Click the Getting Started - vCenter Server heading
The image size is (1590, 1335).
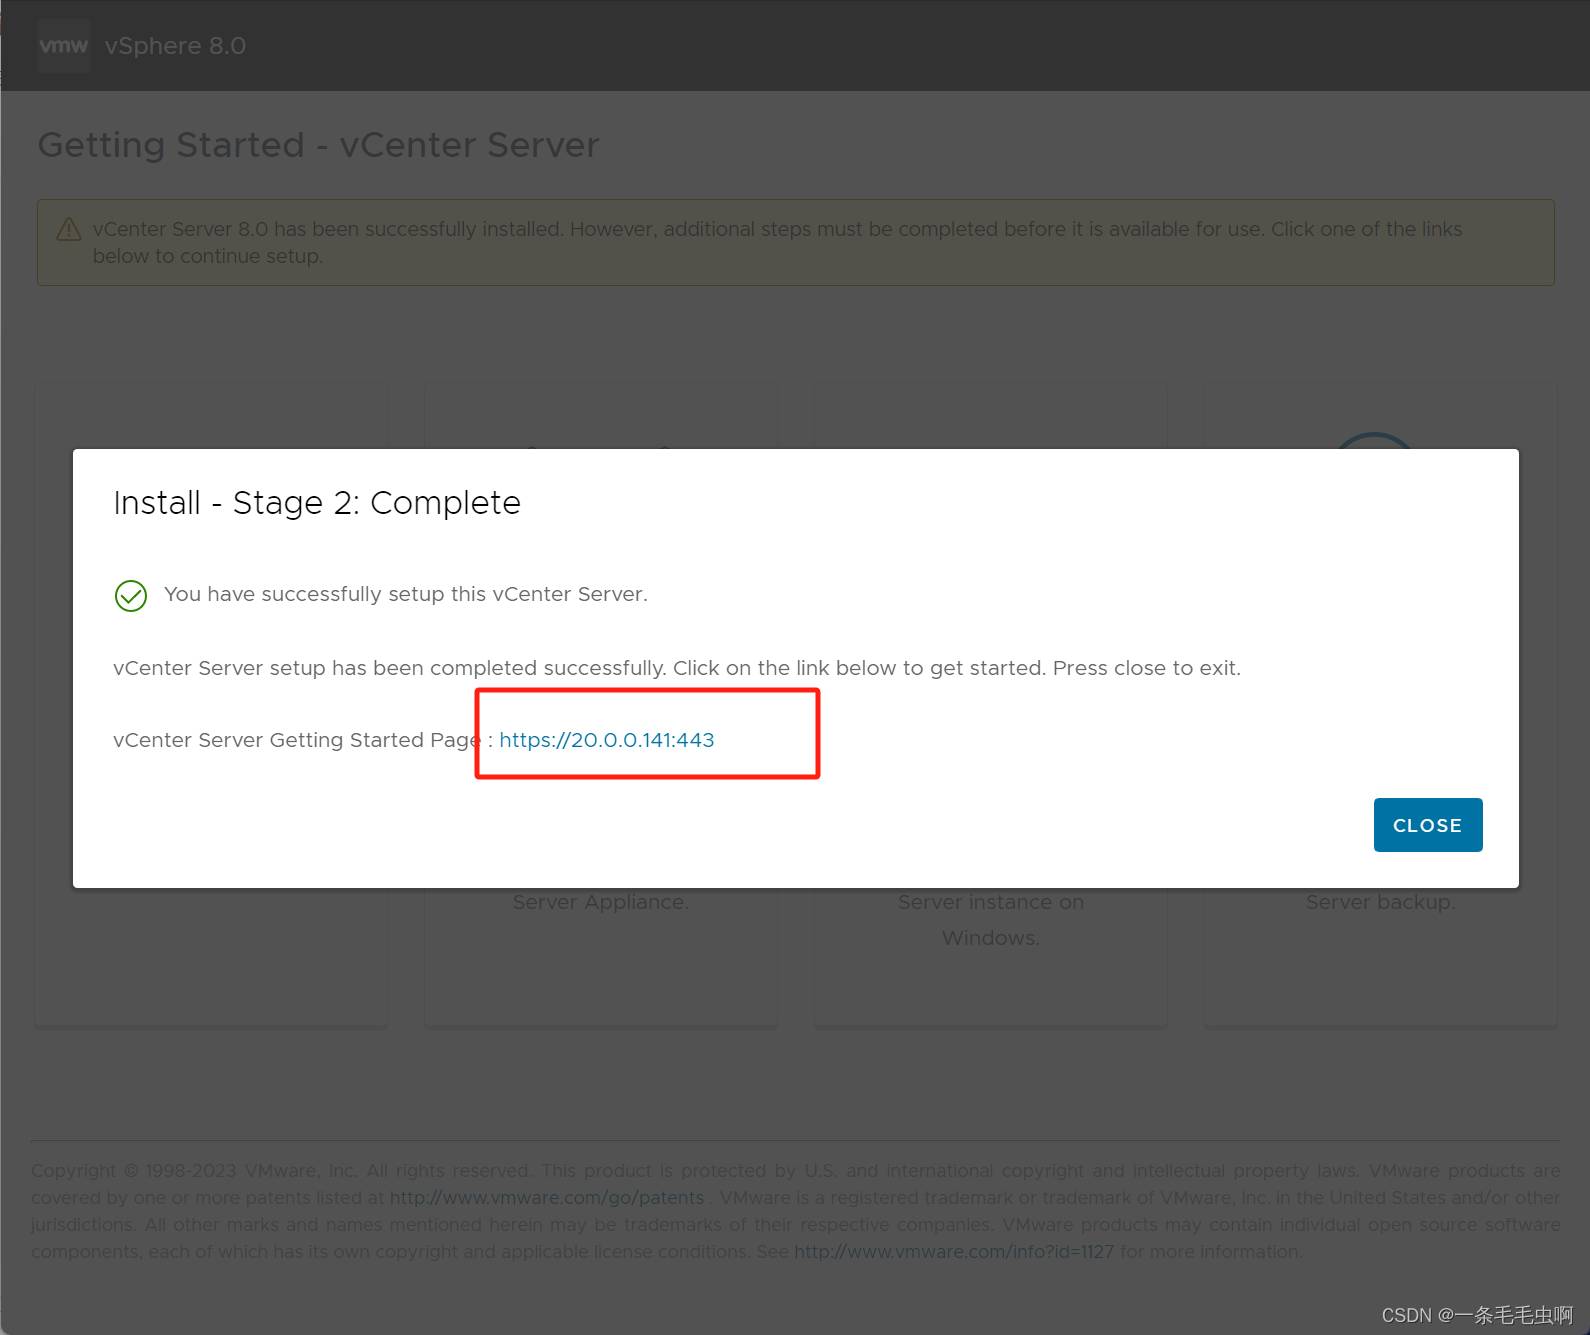[318, 145]
